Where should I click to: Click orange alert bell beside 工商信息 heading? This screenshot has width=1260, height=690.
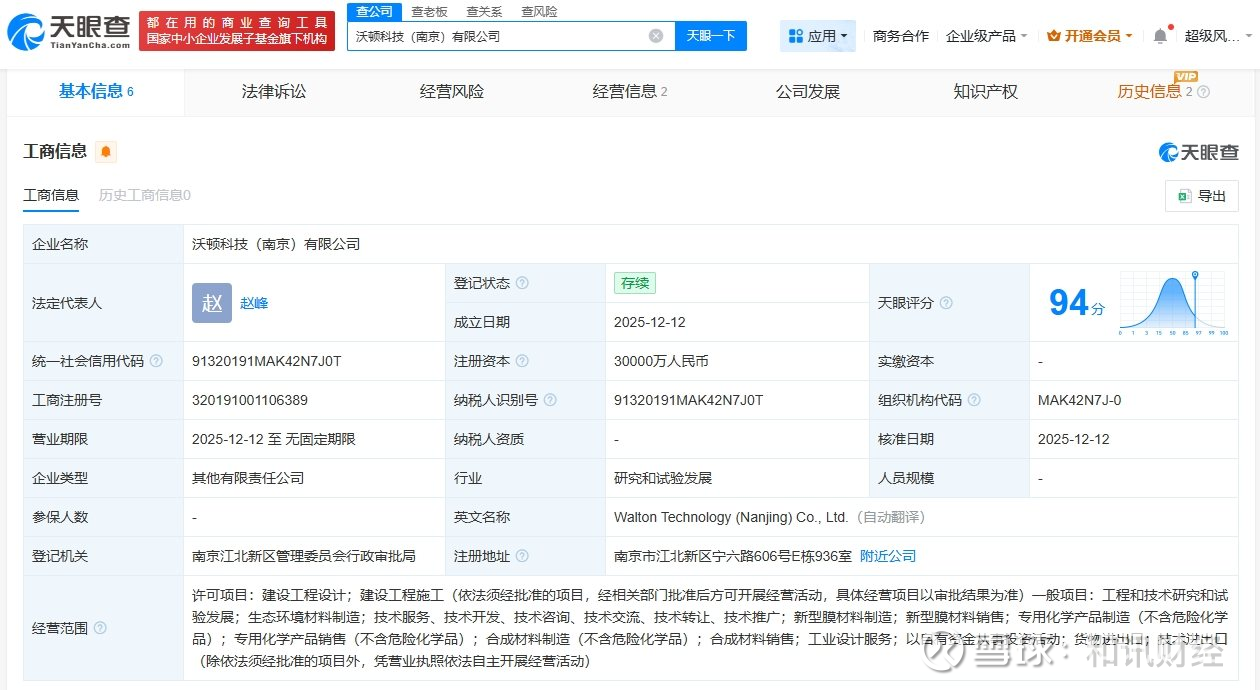106,152
